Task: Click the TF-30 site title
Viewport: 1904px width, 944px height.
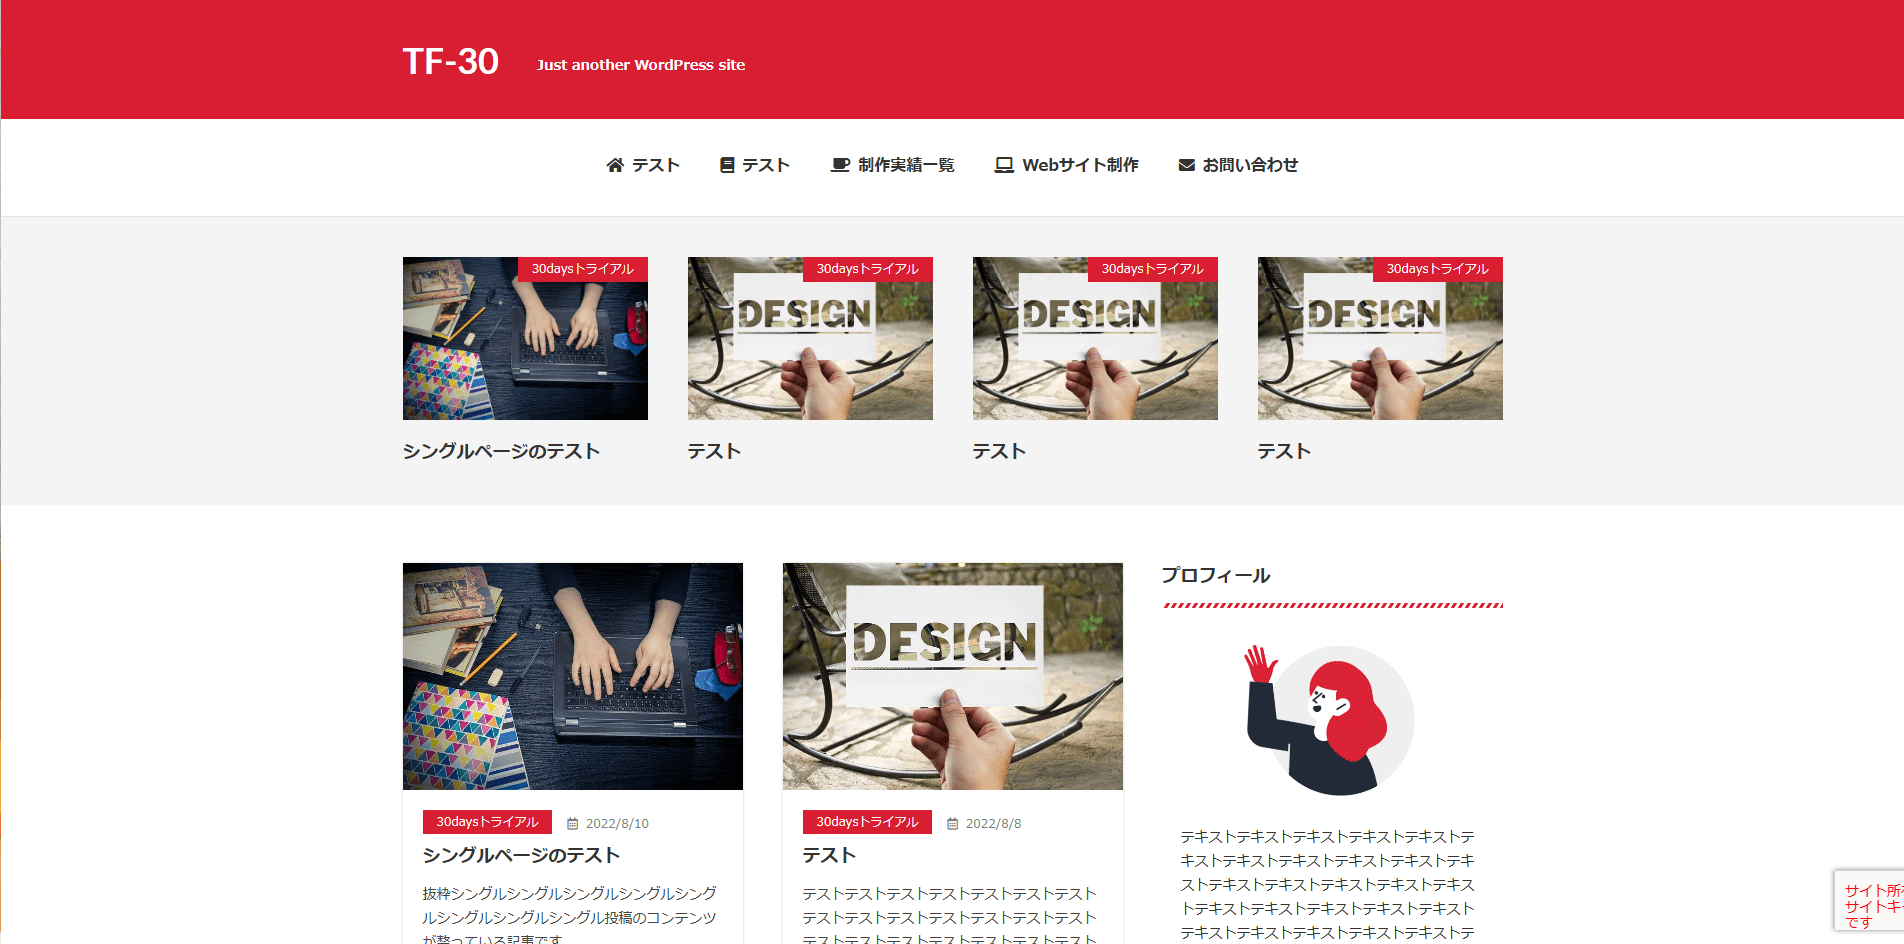Action: 450,62
